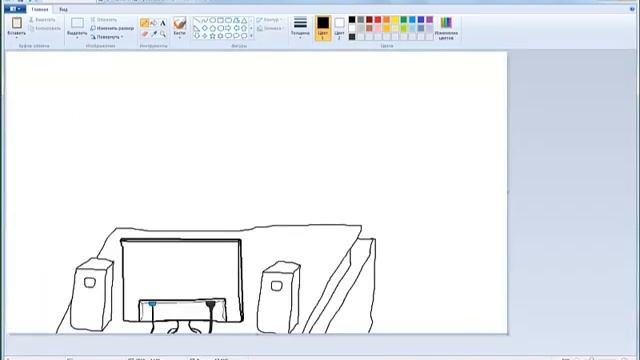The width and height of the screenshot is (640, 360).
Task: Select the Pencil tool
Action: pyautogui.click(x=144, y=23)
